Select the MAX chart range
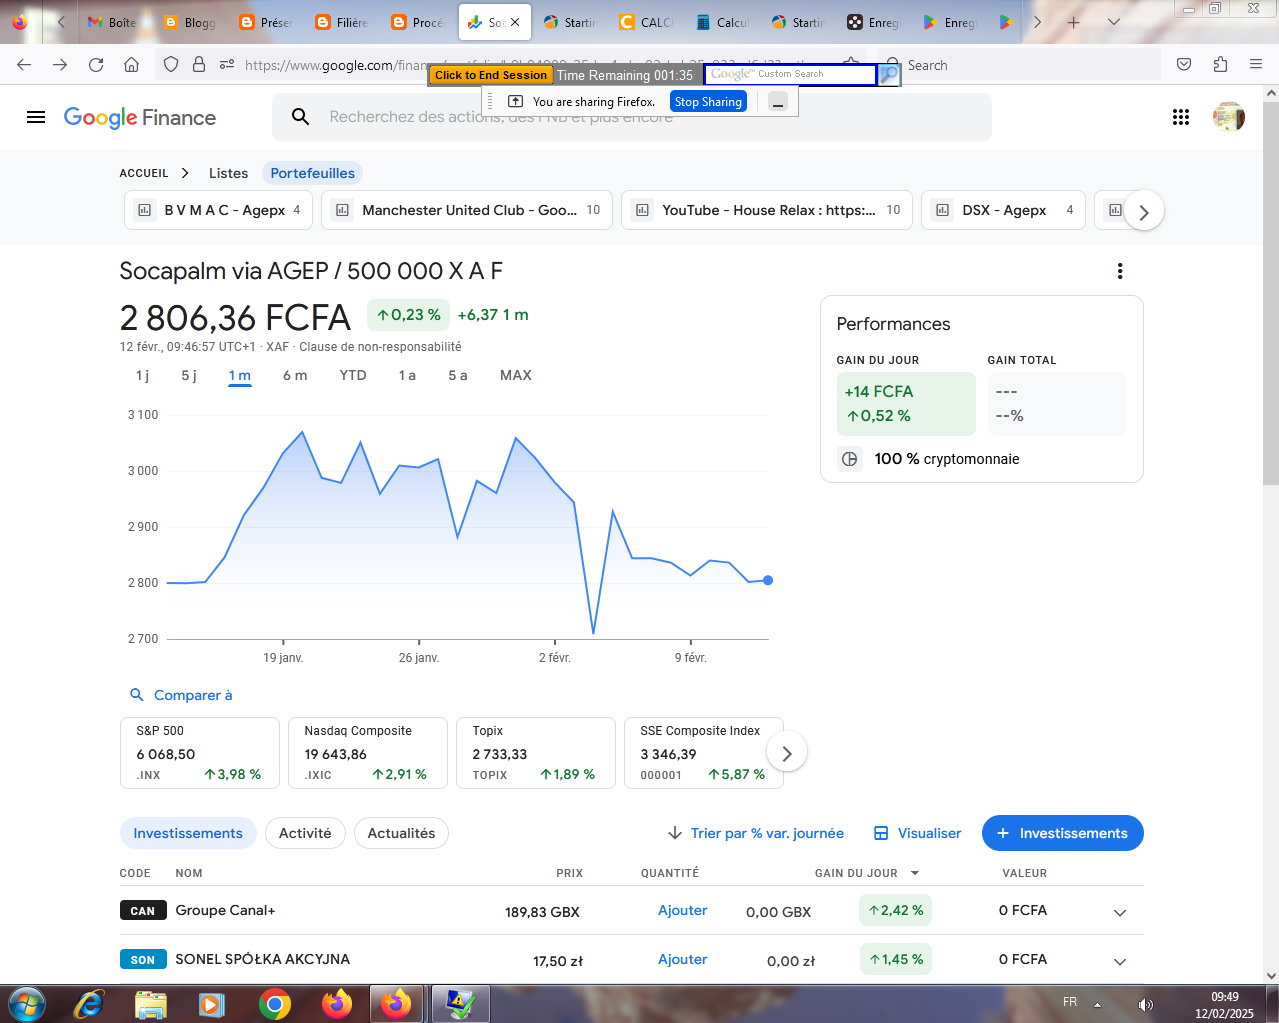Screen dimensions: 1279x1023 pos(516,375)
